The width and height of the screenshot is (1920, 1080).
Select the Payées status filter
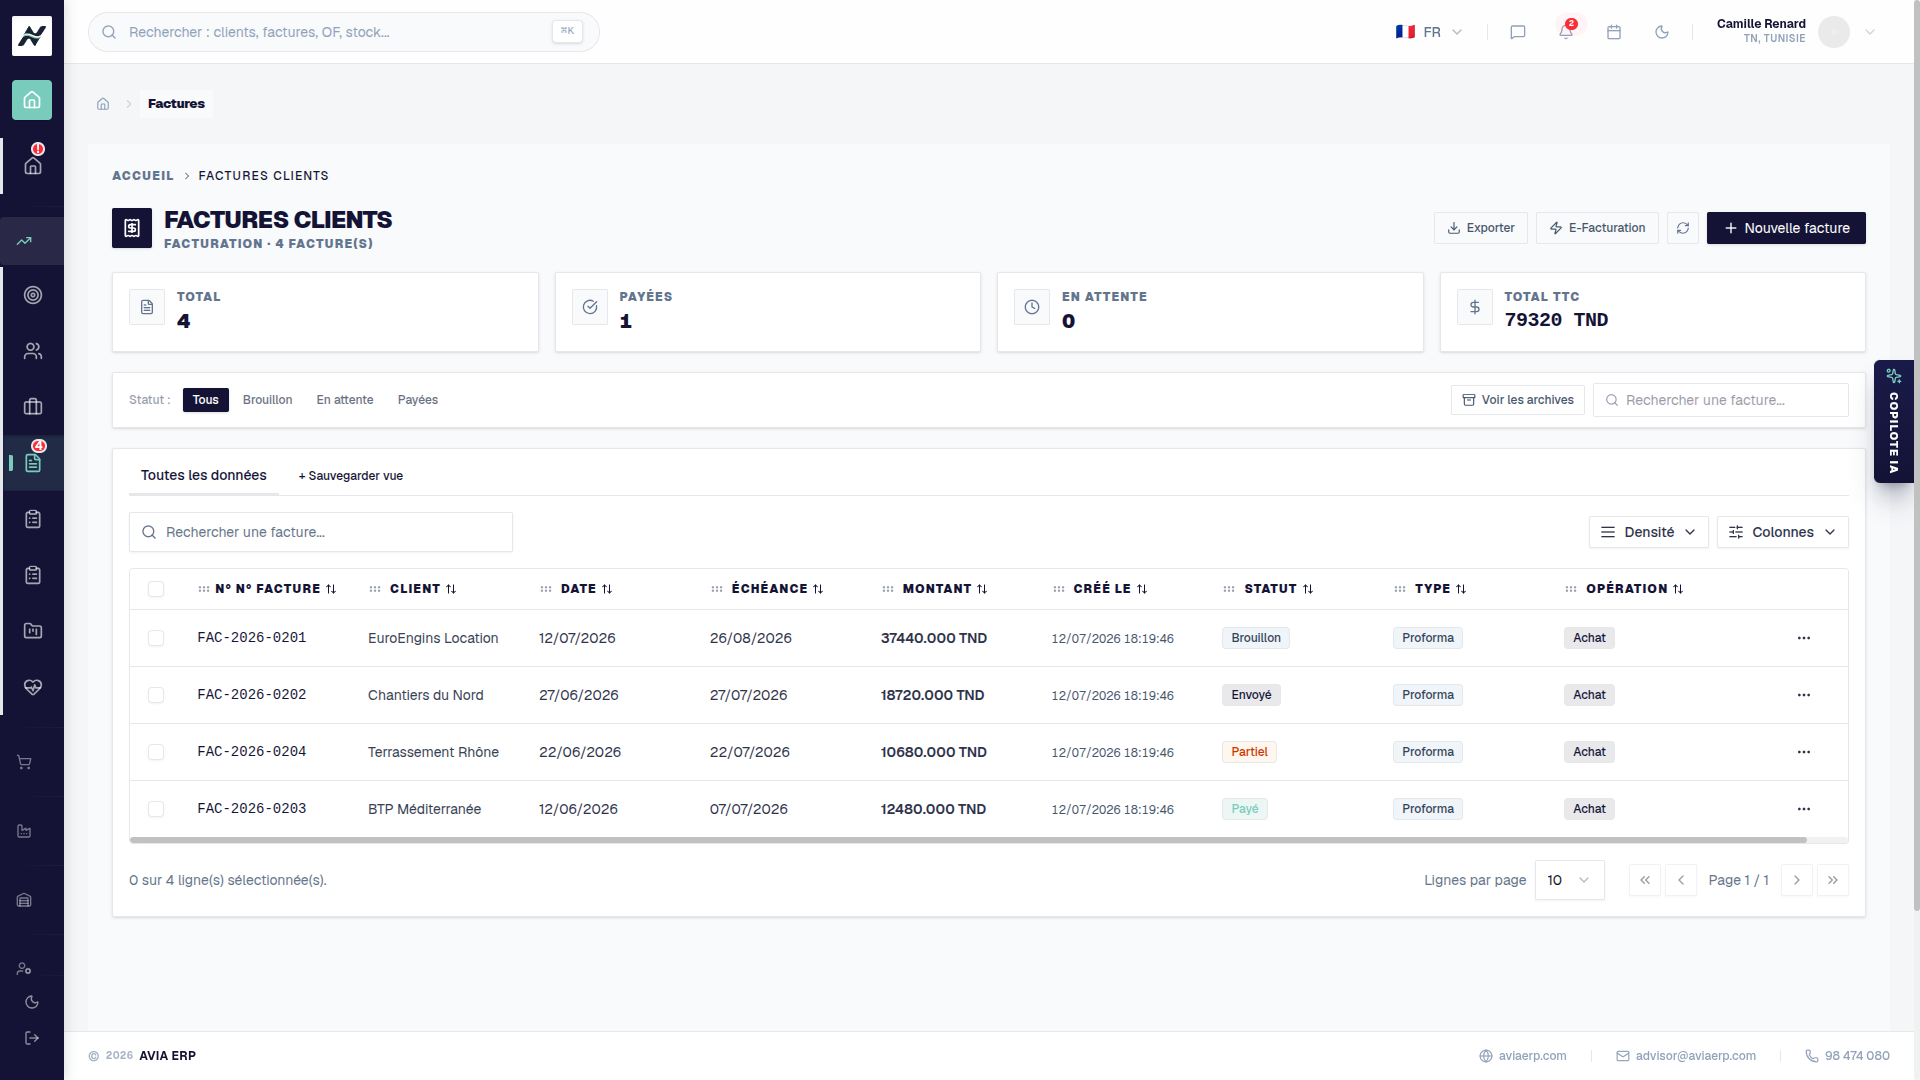click(x=418, y=400)
